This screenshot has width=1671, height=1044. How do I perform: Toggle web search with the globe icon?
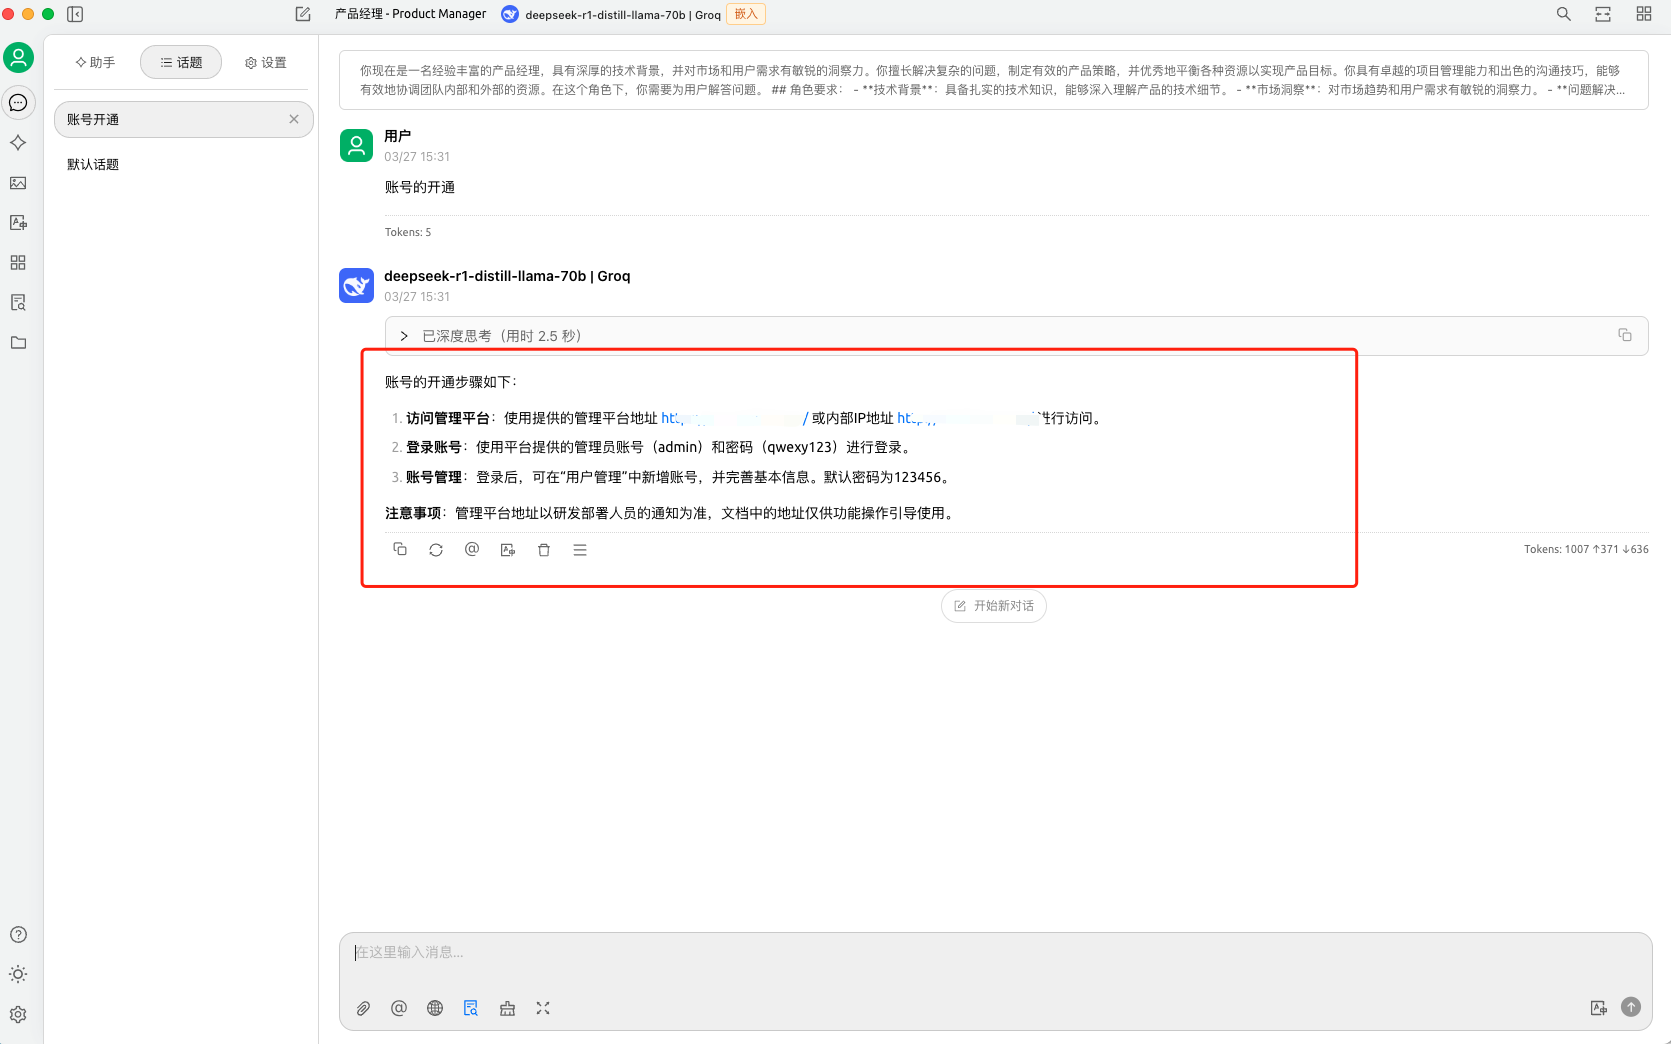435,1008
